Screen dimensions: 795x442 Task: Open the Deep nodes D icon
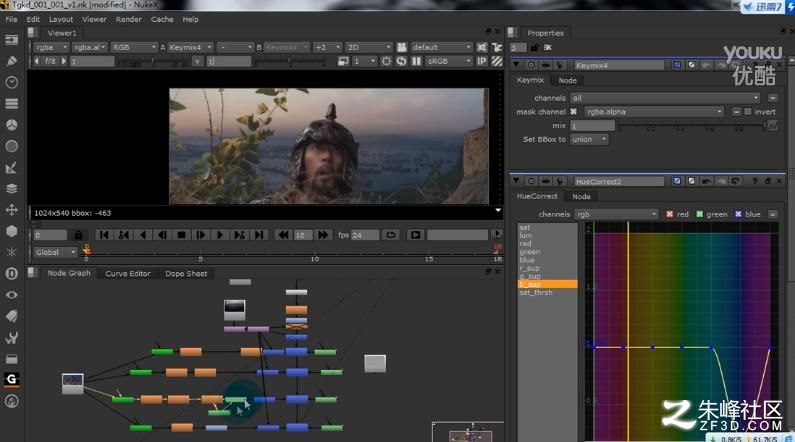point(11,274)
